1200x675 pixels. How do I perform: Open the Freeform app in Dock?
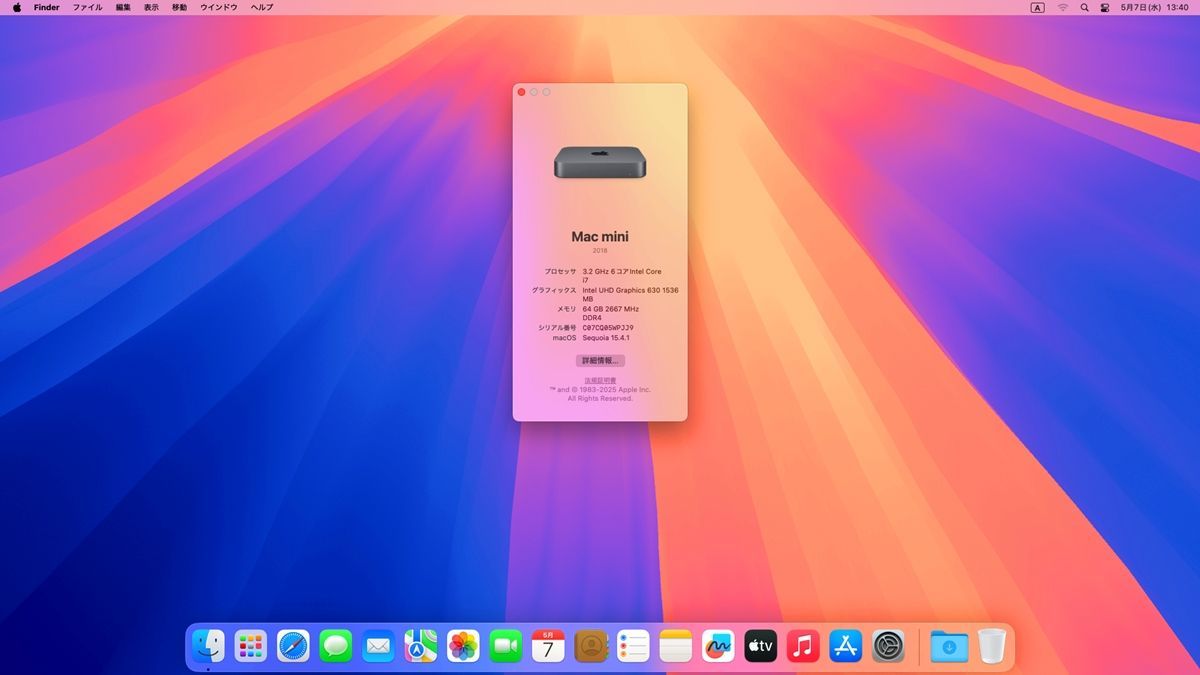coord(718,647)
